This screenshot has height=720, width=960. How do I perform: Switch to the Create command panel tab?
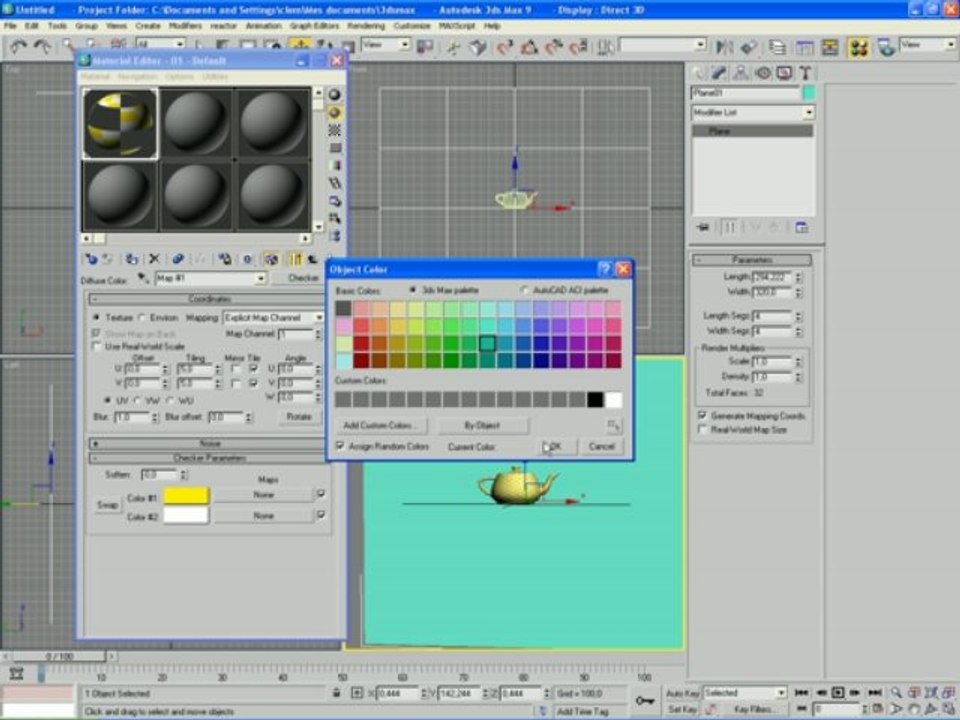[699, 73]
